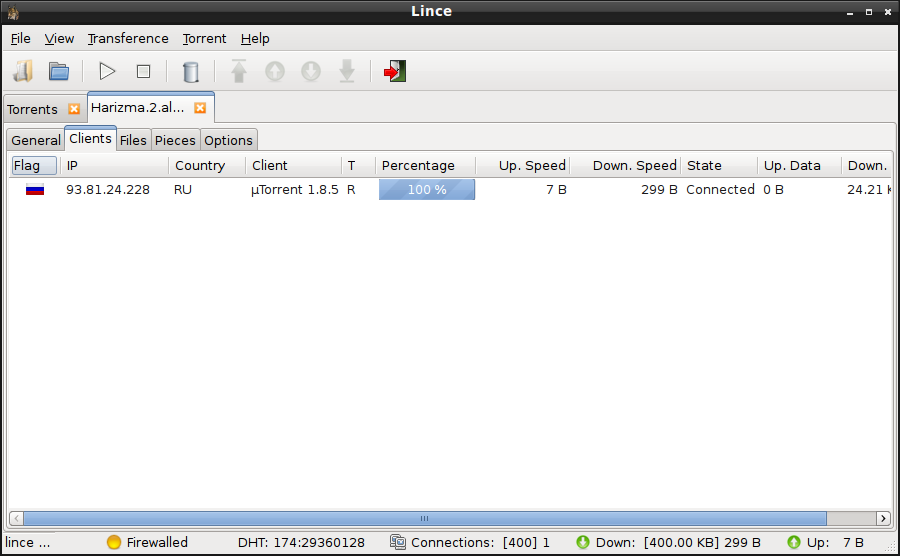Sort by the Client column header
The height and width of the screenshot is (556, 900).
tap(293, 166)
